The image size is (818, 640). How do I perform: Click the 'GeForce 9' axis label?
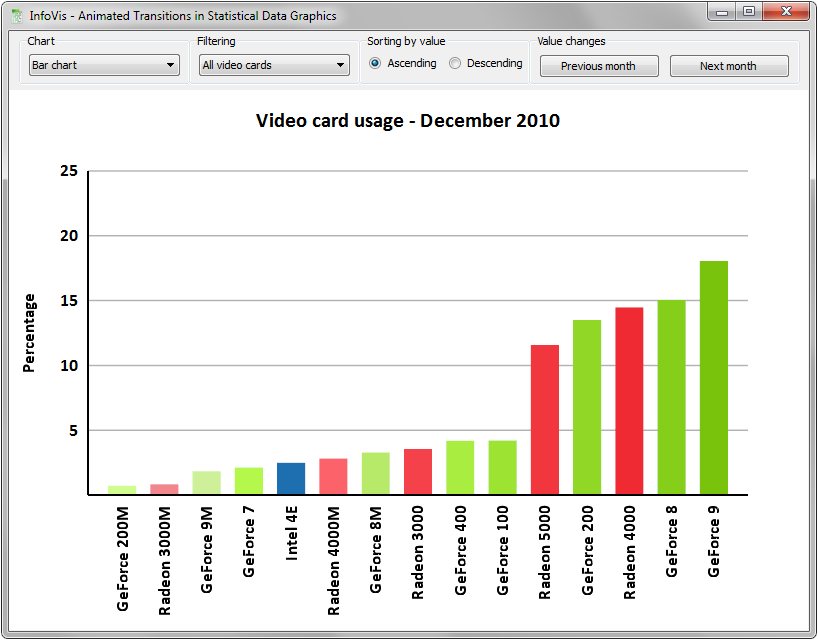click(713, 541)
